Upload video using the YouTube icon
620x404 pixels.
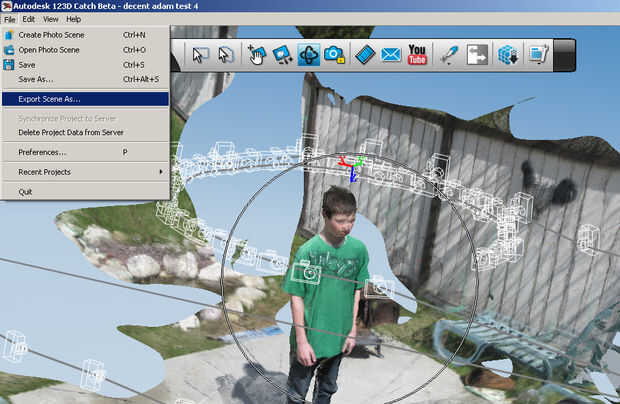(417, 55)
